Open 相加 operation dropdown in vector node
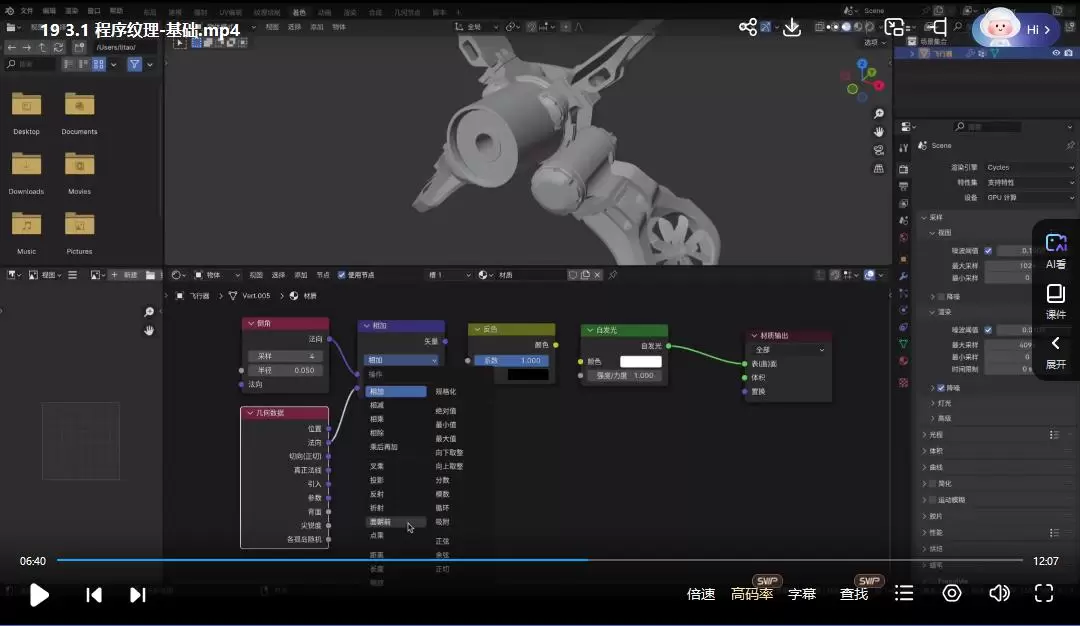 (x=402, y=360)
